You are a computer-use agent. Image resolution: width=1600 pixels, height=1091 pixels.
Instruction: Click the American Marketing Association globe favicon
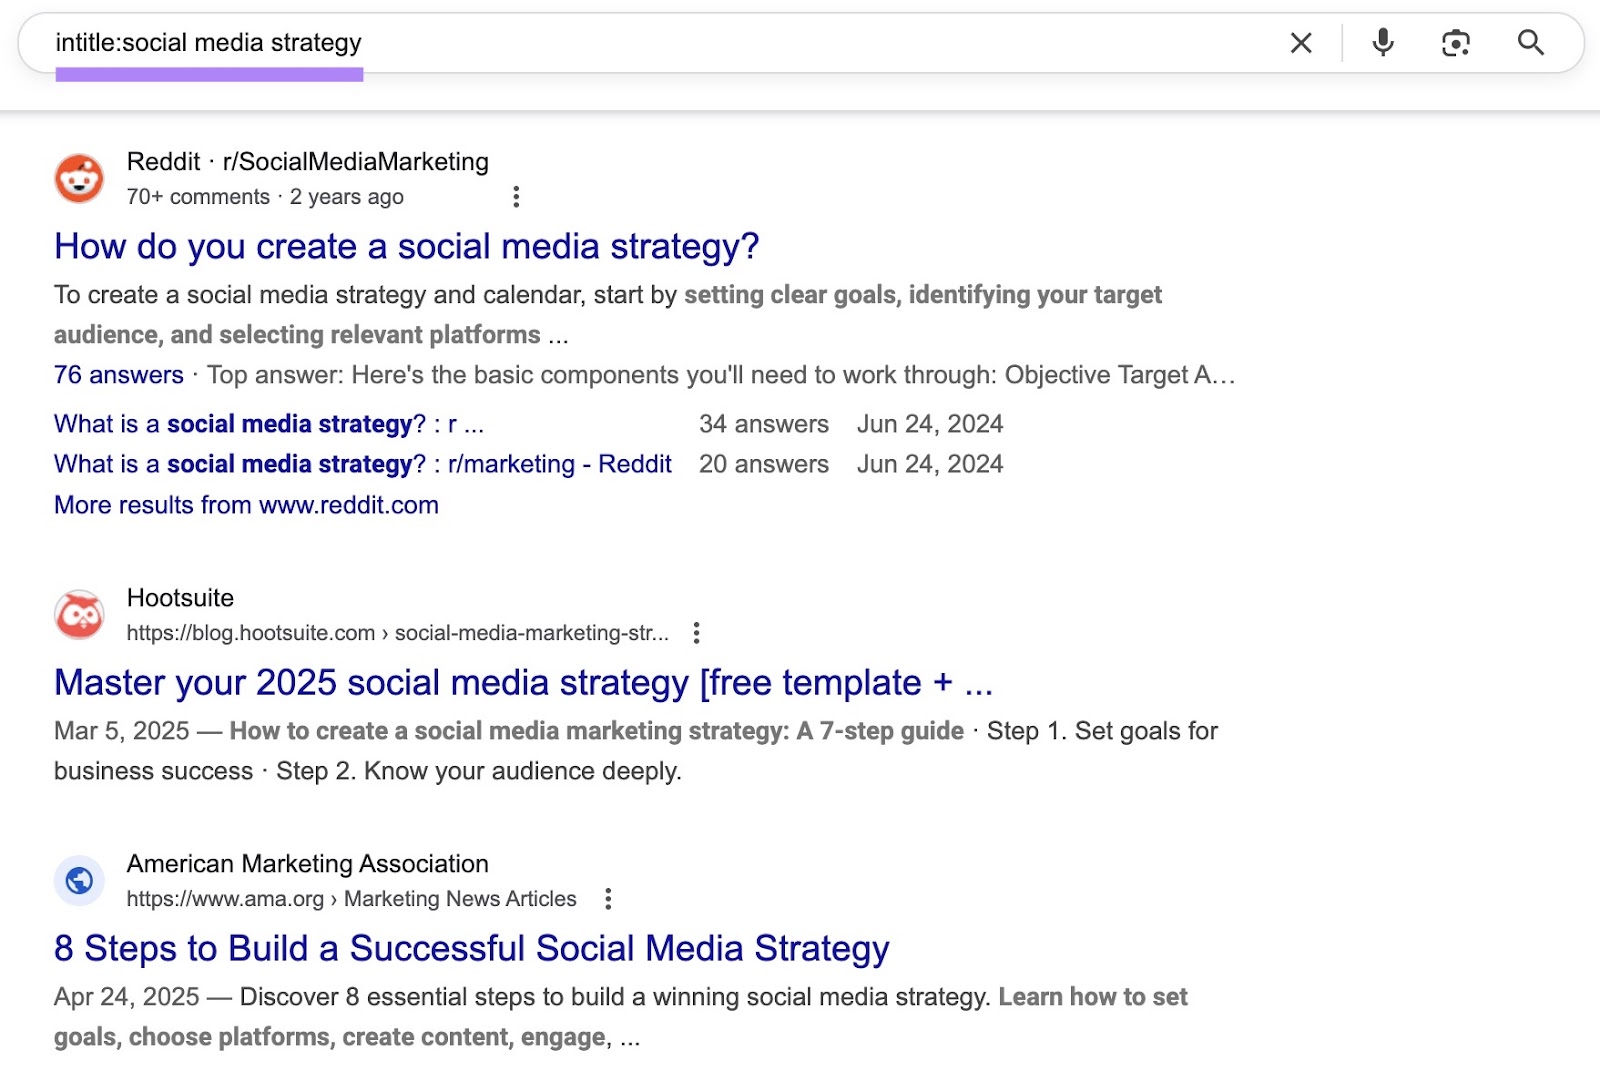(x=79, y=881)
